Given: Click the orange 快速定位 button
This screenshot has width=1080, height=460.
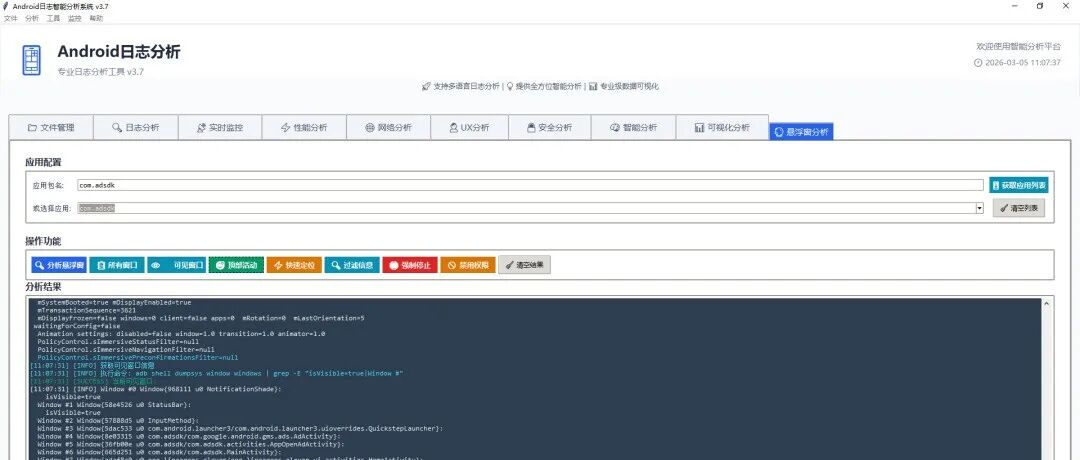Looking at the screenshot, I should point(294,265).
